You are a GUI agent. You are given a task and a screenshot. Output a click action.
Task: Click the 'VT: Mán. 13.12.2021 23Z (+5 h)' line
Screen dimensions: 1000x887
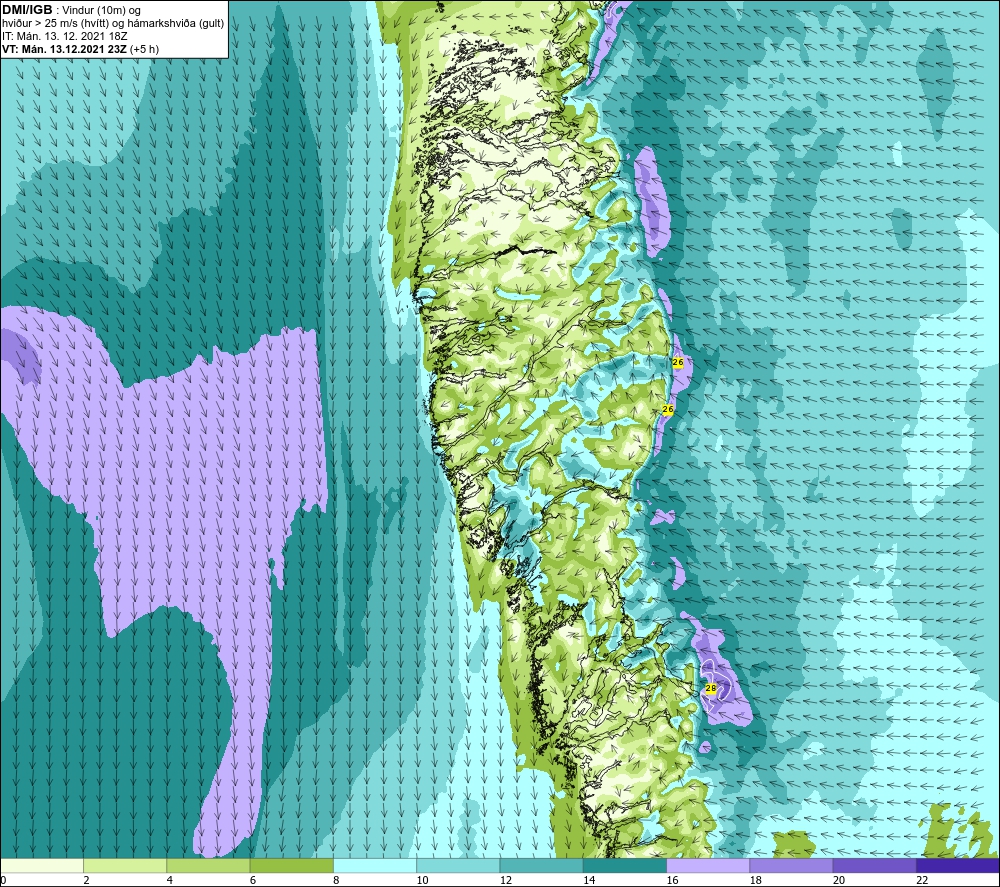[80, 49]
